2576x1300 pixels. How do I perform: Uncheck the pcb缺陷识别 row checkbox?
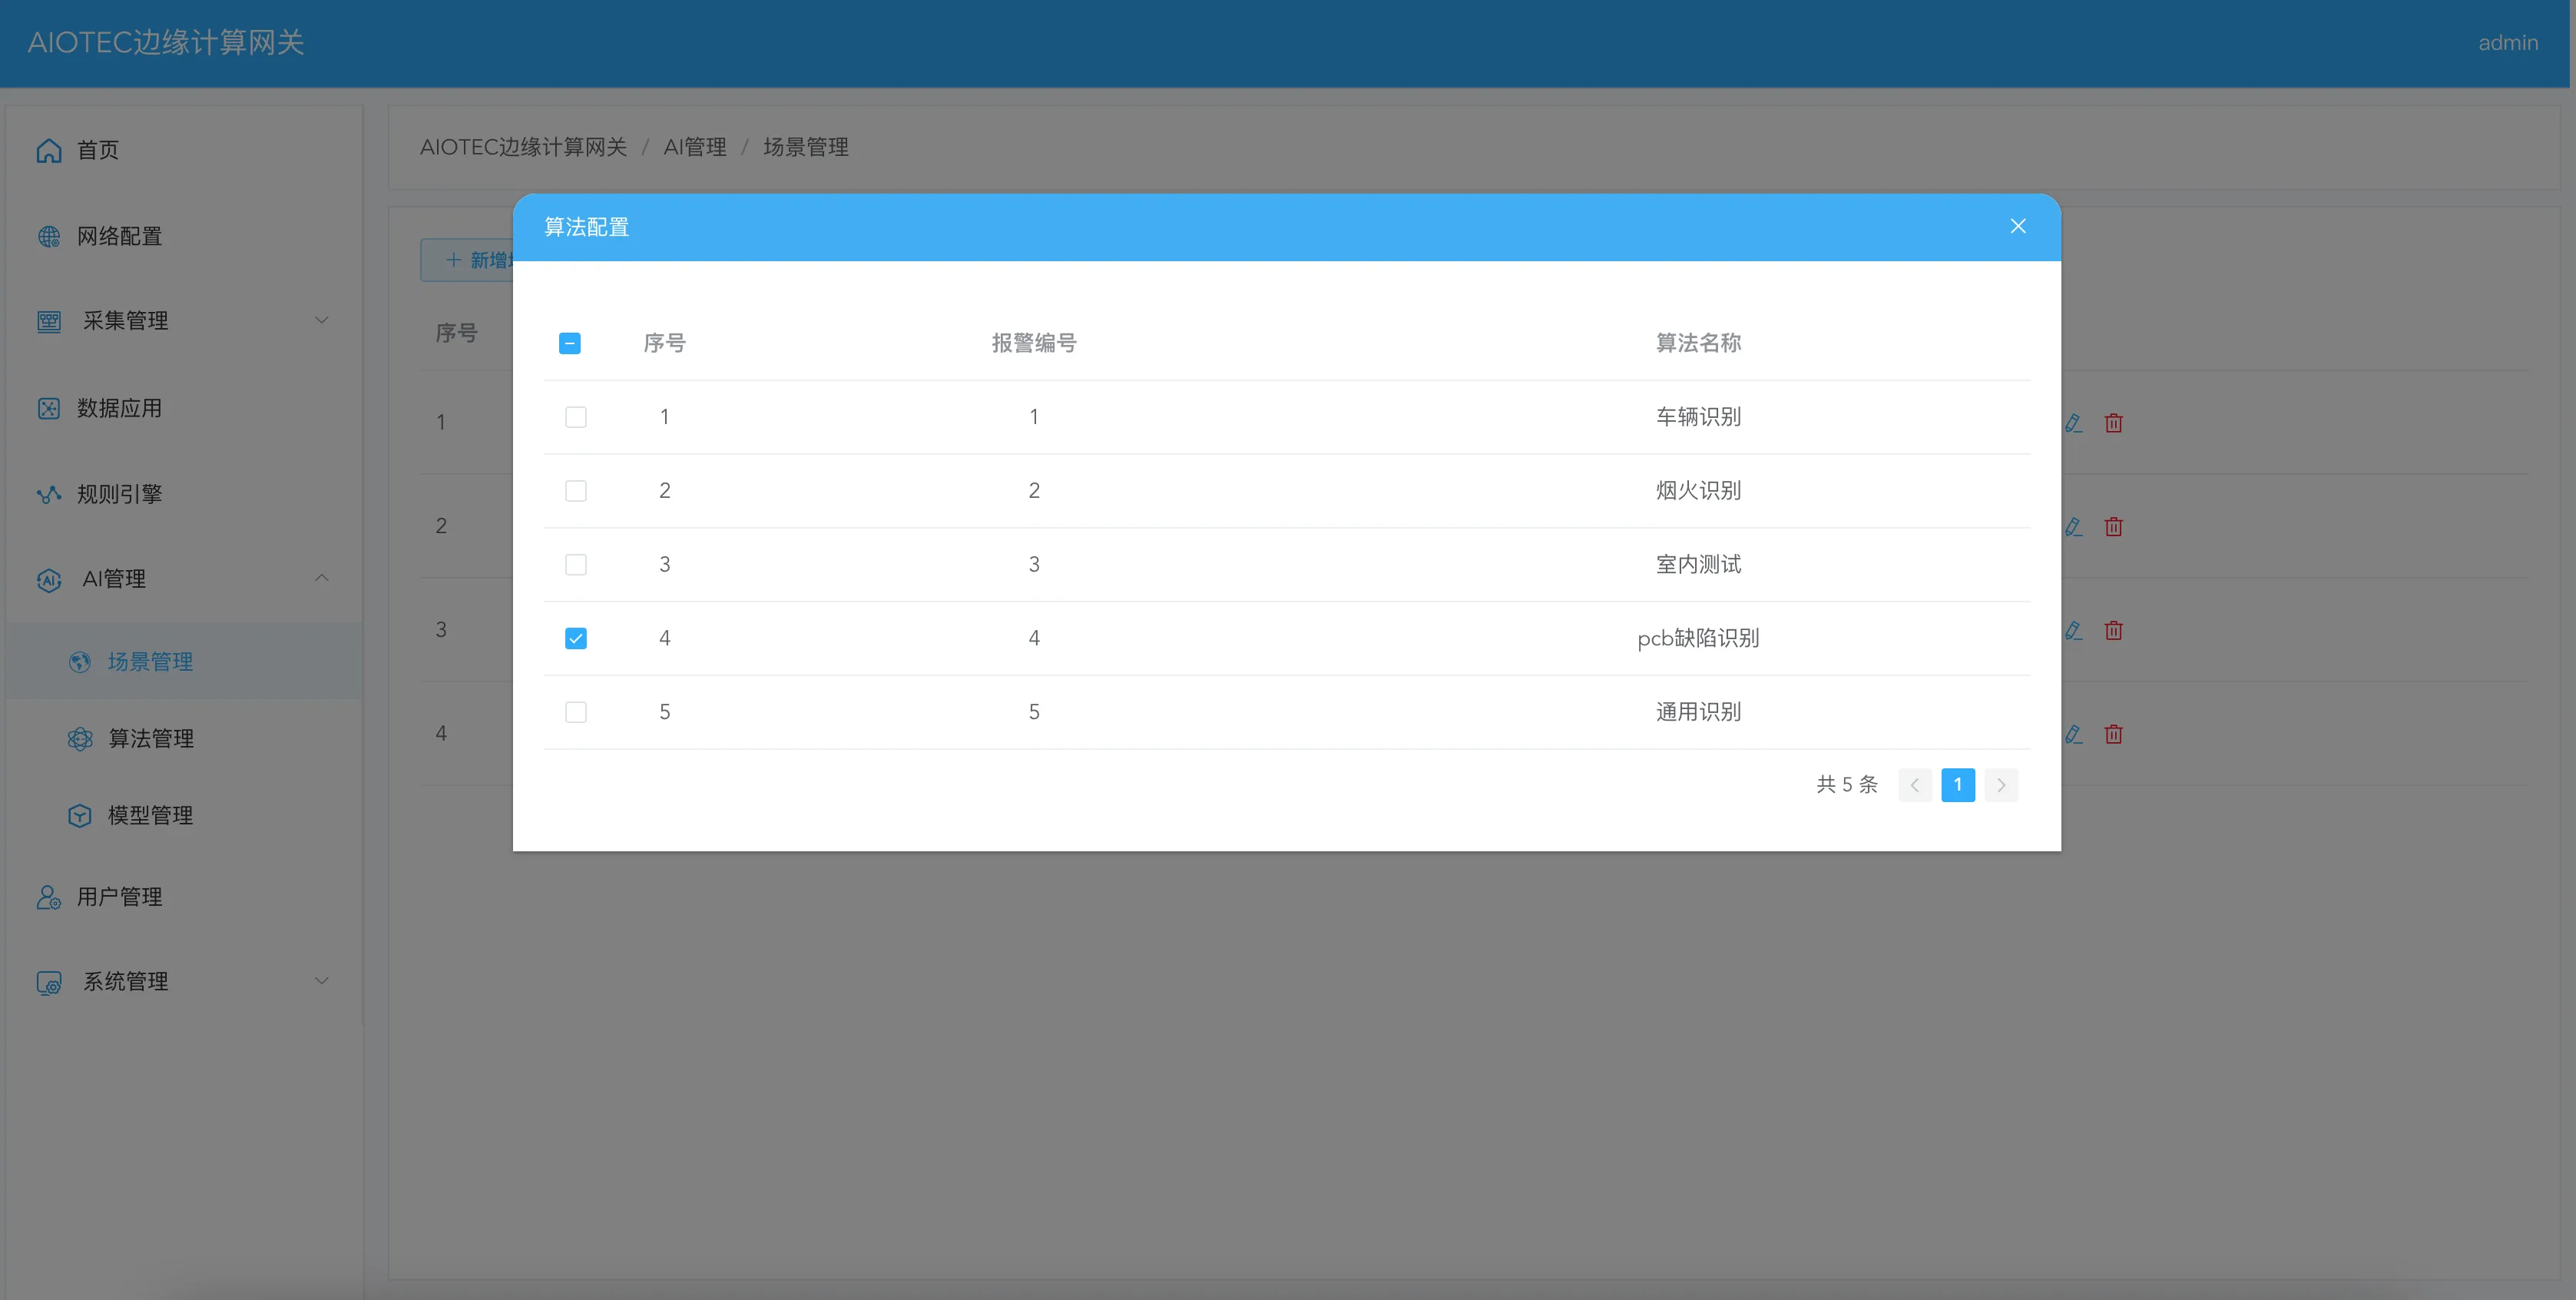point(576,638)
